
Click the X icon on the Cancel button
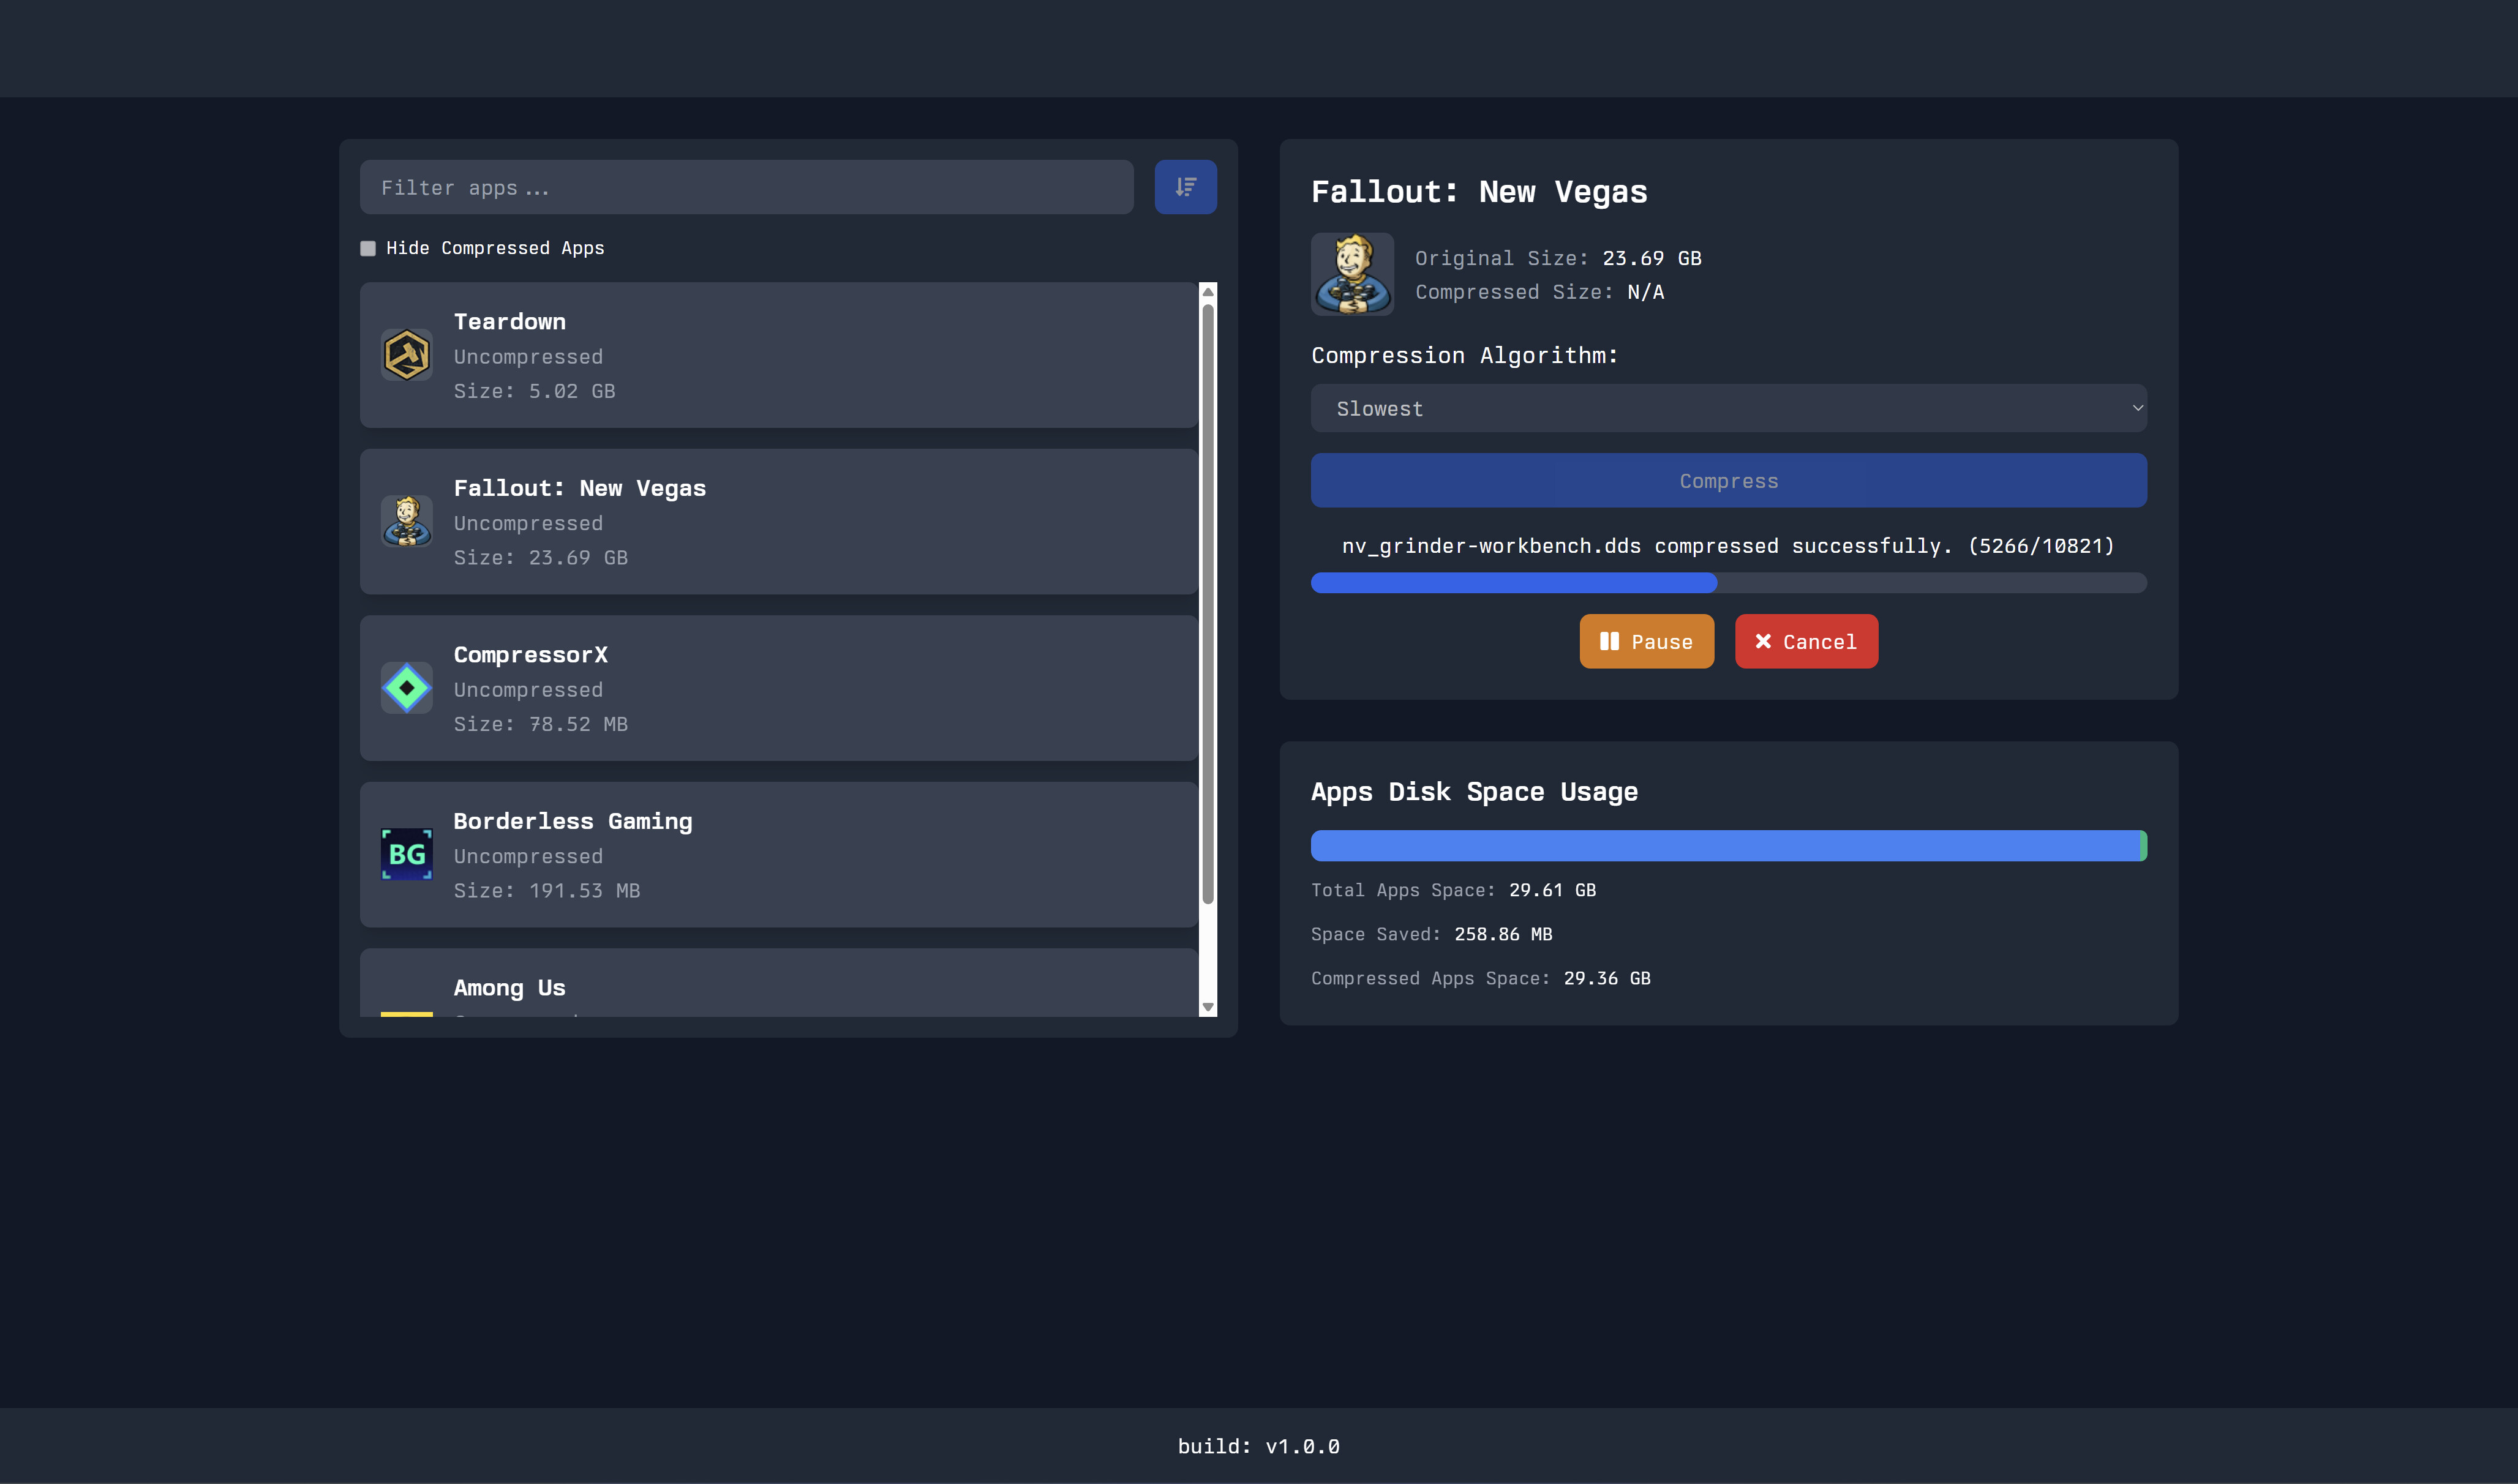(x=1763, y=641)
